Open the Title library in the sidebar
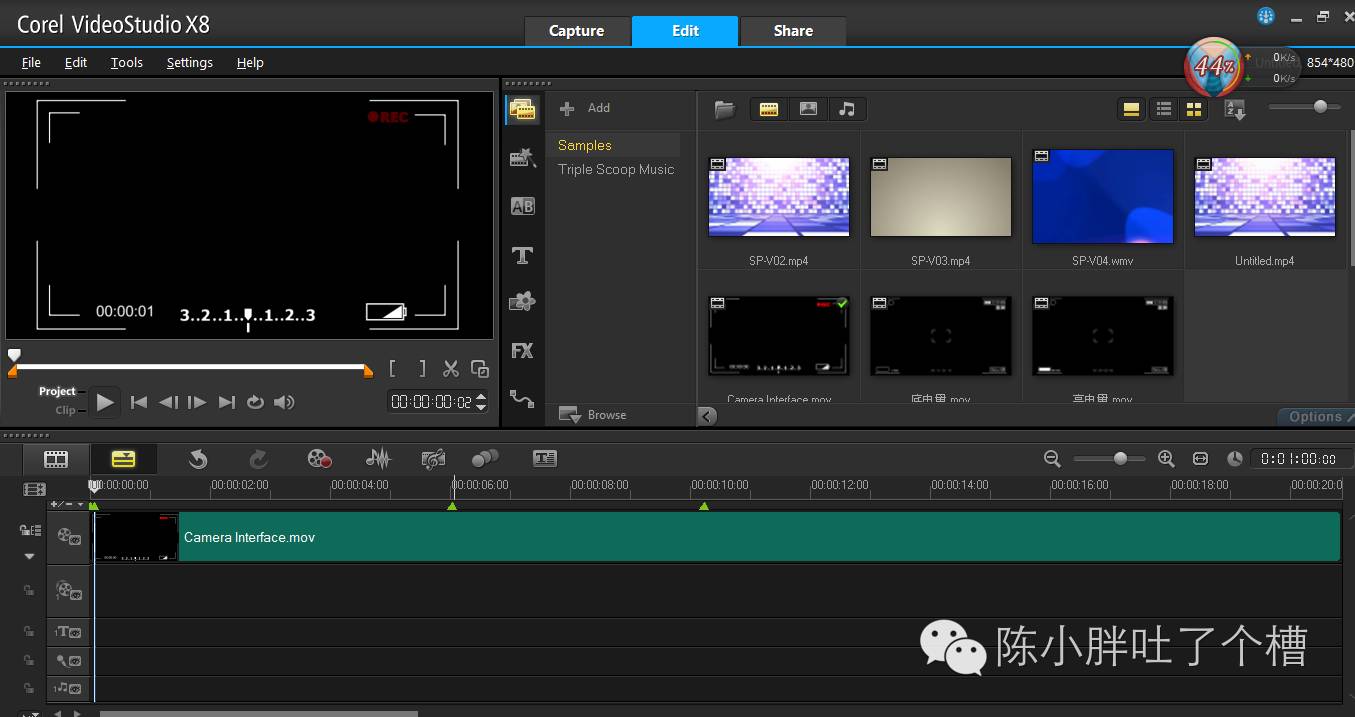Screen dimensions: 1355x717 (x=522, y=255)
